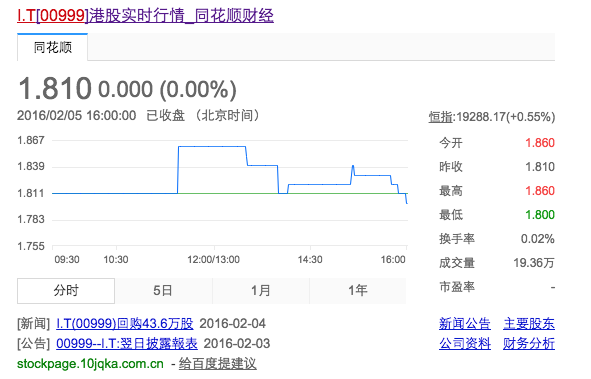This screenshot has width=591, height=379.
Task: Click the 给百度提建议 feedback link
Action: pos(217,364)
